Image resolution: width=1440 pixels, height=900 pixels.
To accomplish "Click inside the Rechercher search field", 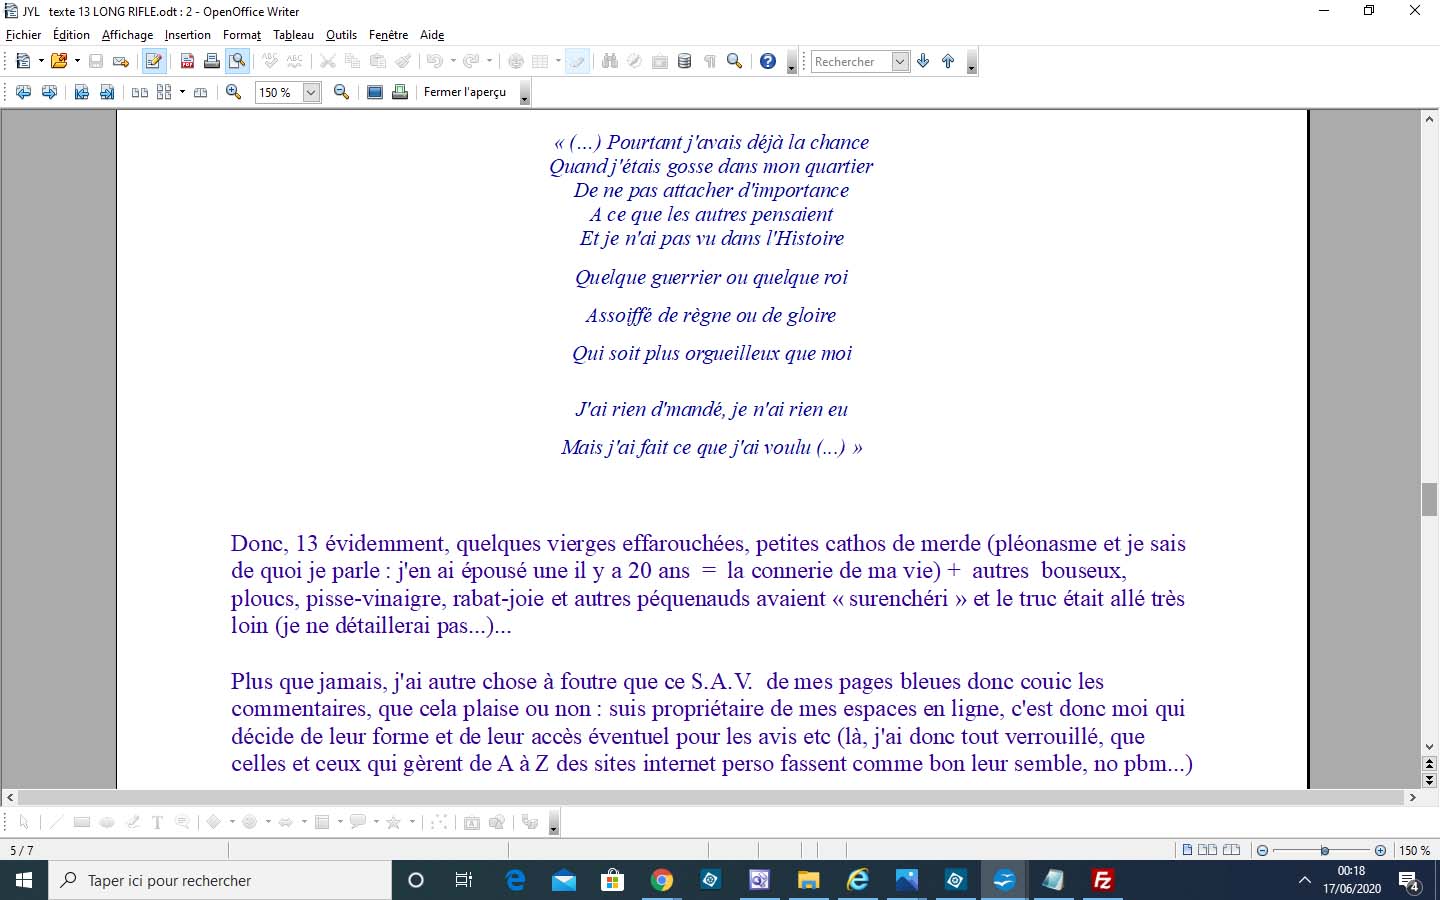I will point(851,61).
